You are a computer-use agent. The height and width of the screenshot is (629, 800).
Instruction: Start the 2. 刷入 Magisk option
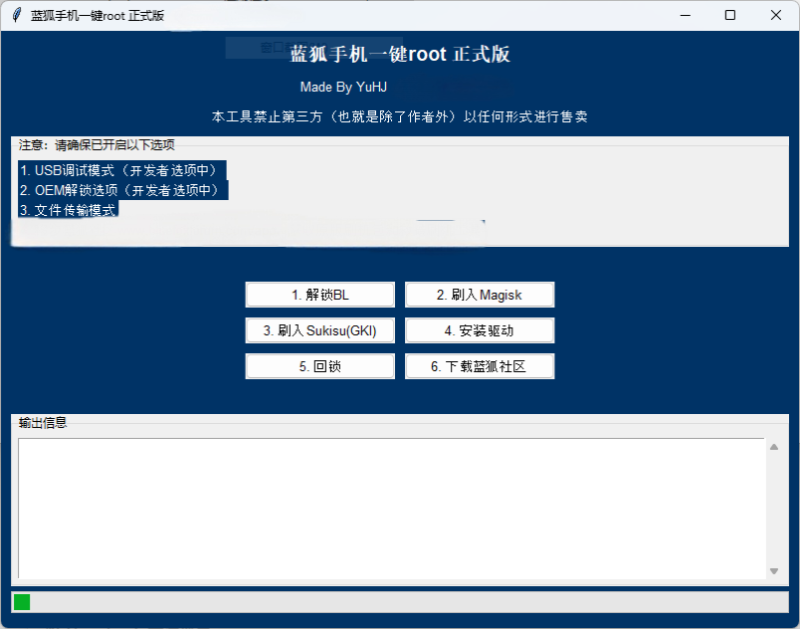point(479,295)
